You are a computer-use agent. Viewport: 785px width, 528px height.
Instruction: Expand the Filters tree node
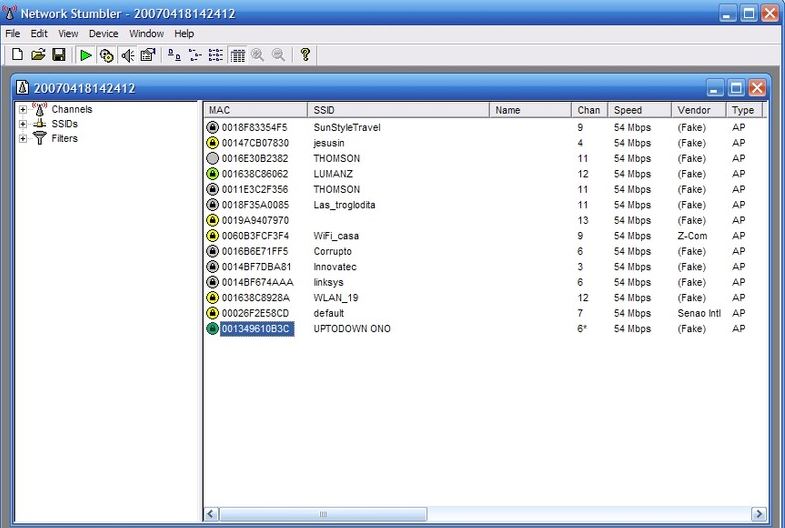[23, 139]
